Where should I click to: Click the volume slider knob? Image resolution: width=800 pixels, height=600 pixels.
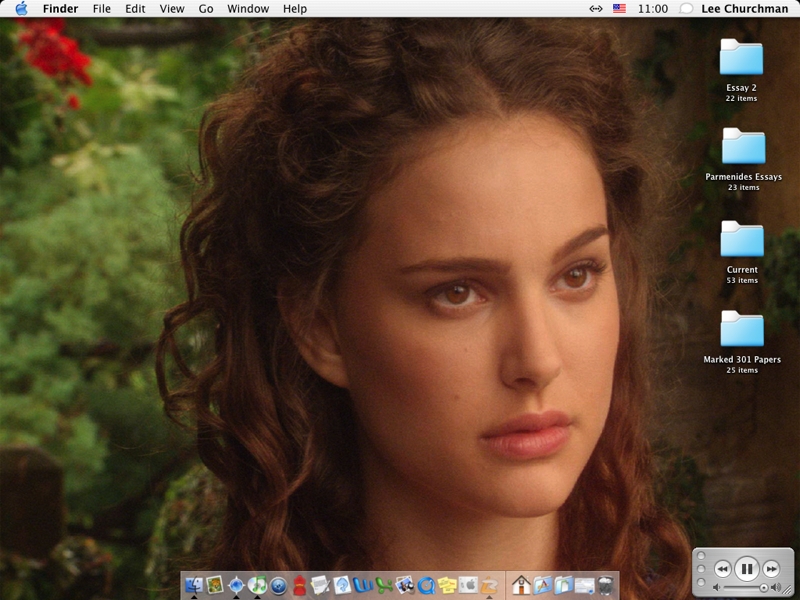click(x=764, y=588)
